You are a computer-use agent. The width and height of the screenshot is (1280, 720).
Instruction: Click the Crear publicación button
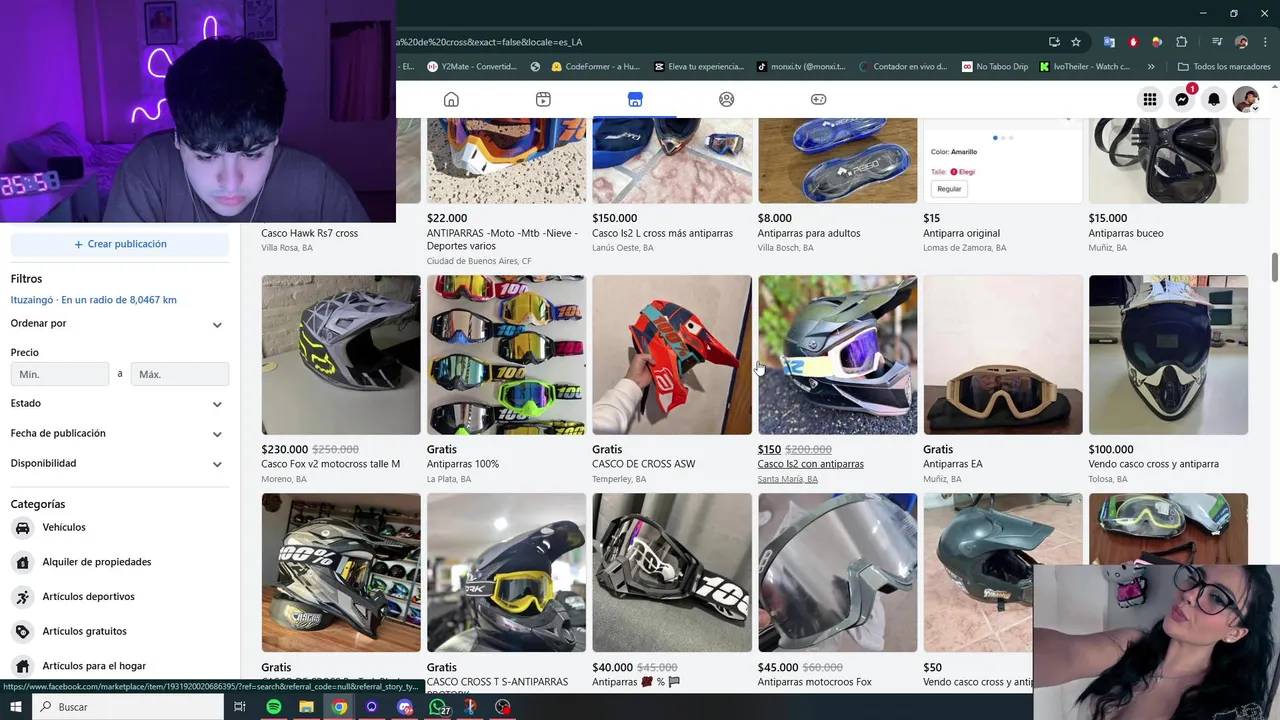coord(120,244)
